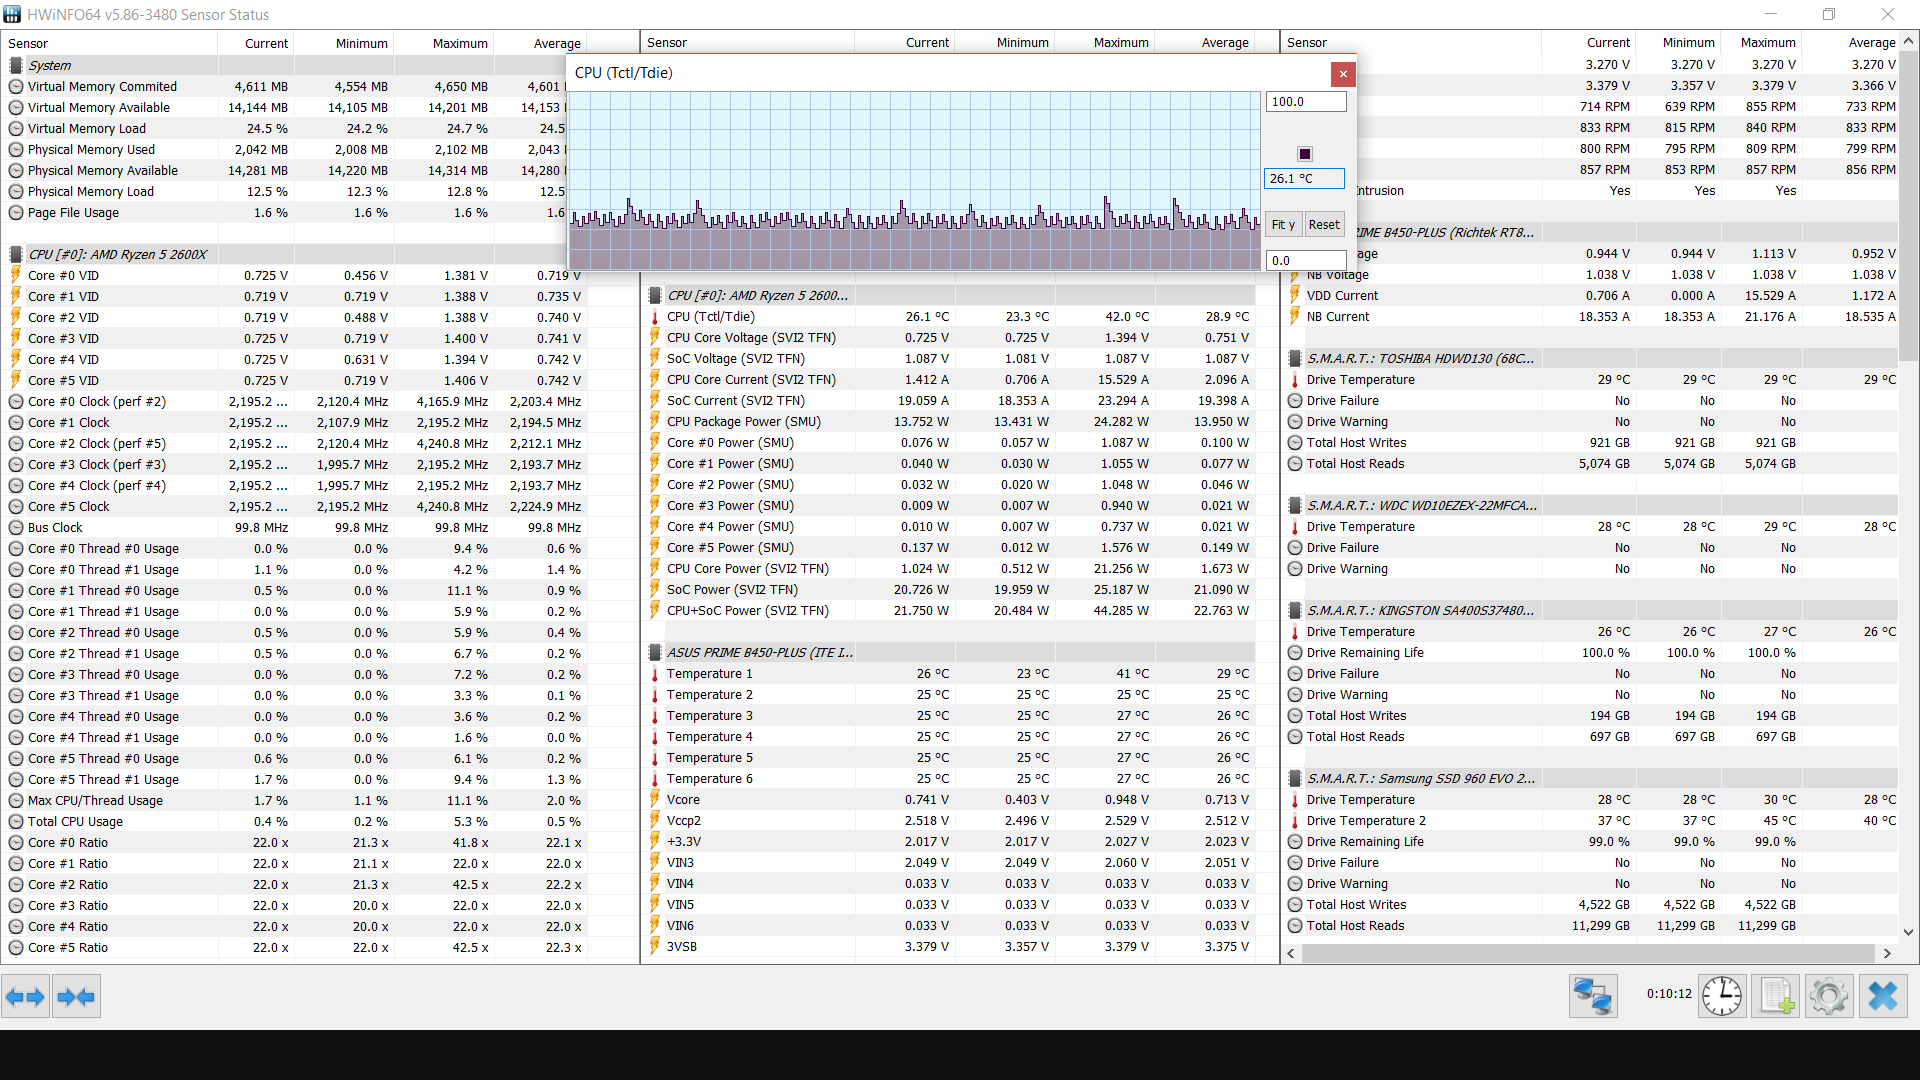Click the right panel vertical scrollbar down arrow
This screenshot has height=1080, width=1920.
coord(1908,932)
